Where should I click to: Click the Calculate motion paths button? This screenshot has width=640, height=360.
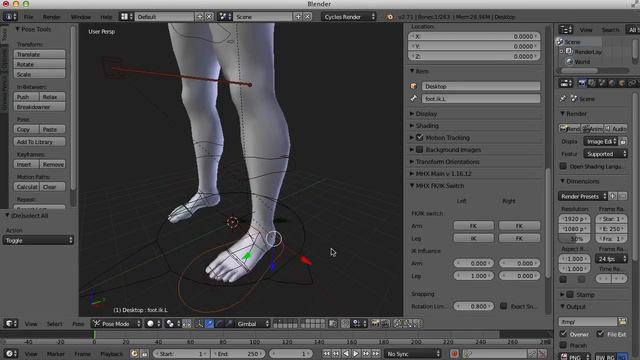click(26, 187)
